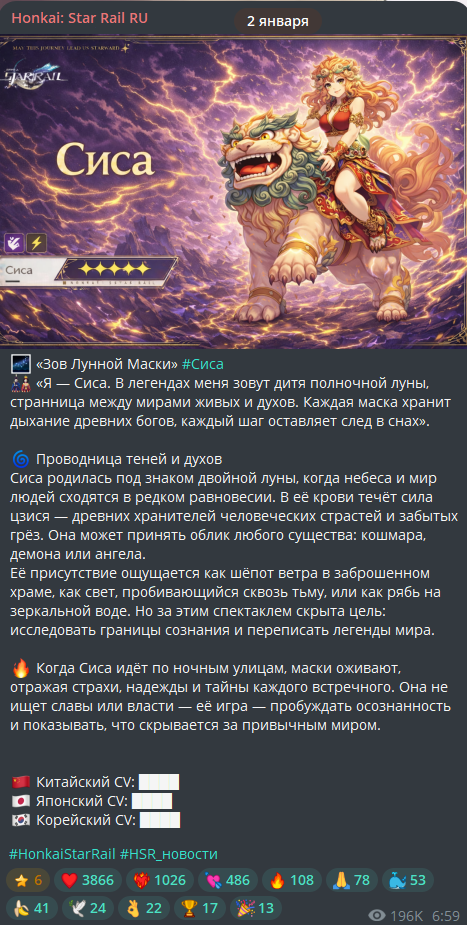React with the heart on fire emoji
Screen dimensions: 467x925
[x=160, y=880]
